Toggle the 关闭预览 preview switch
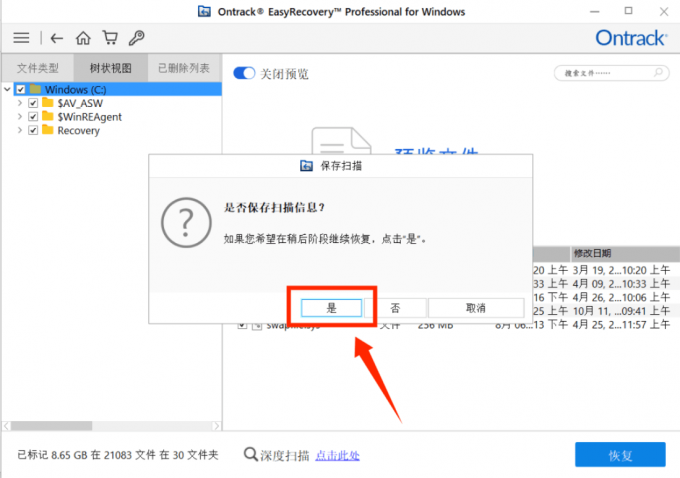The image size is (680, 478). point(244,73)
